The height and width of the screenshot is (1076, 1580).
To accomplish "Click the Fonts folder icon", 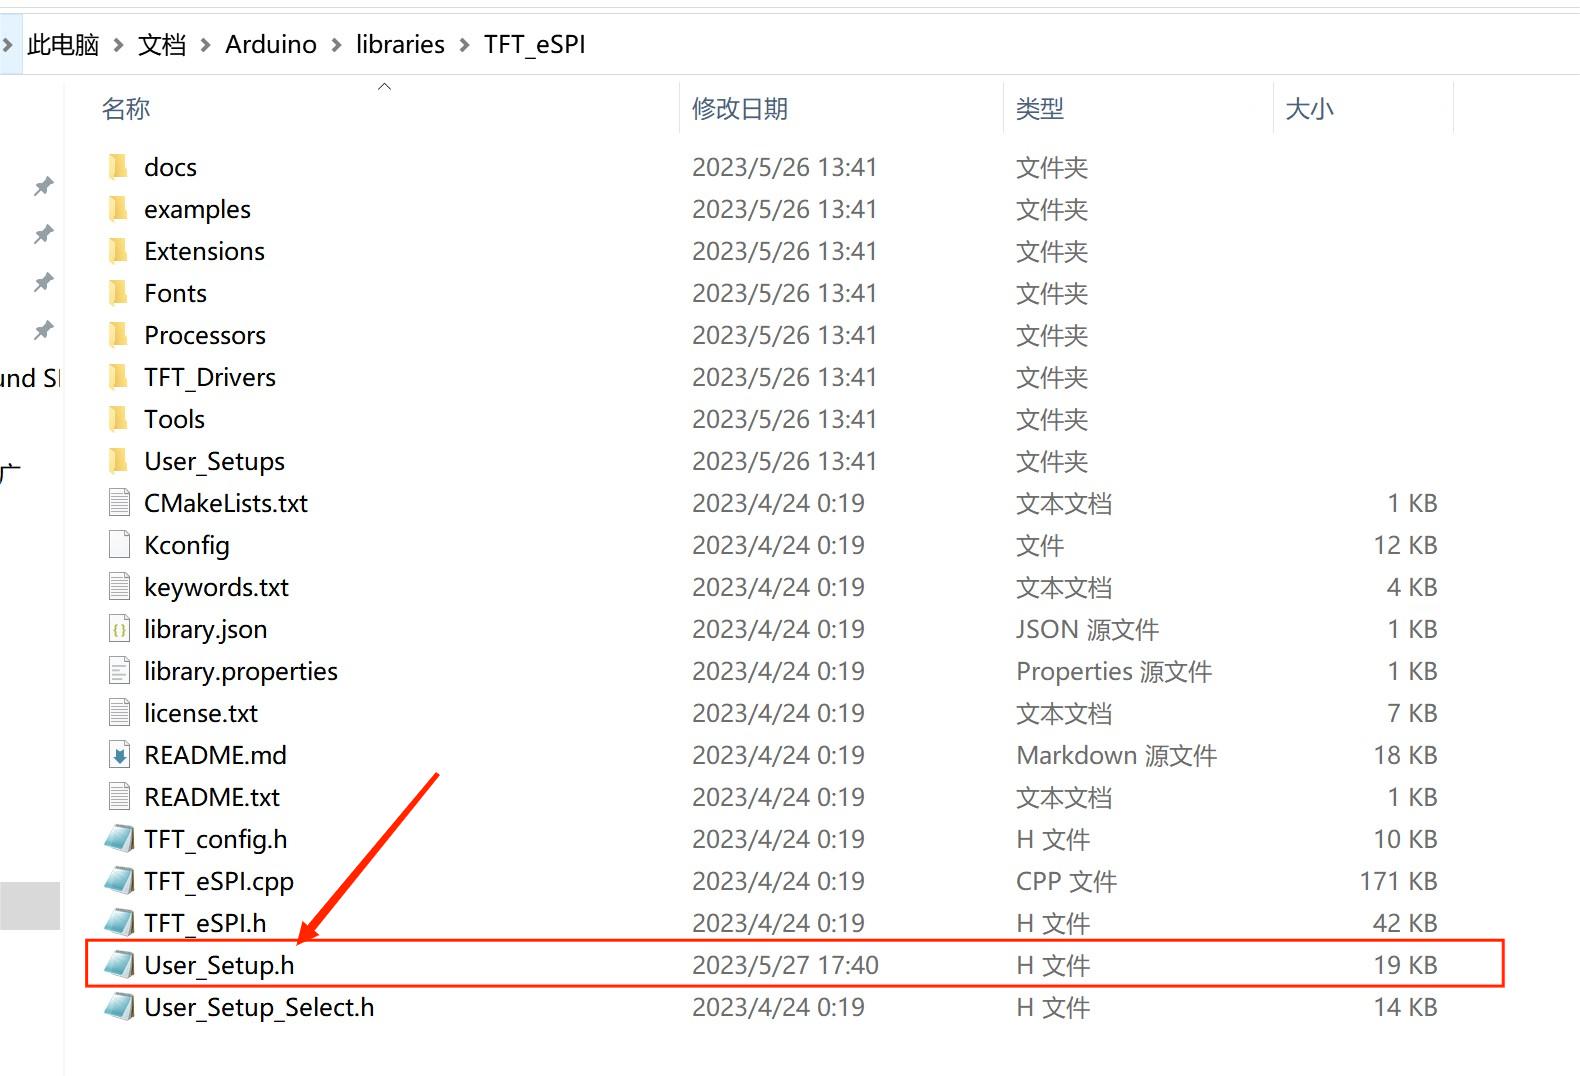I will 118,293.
